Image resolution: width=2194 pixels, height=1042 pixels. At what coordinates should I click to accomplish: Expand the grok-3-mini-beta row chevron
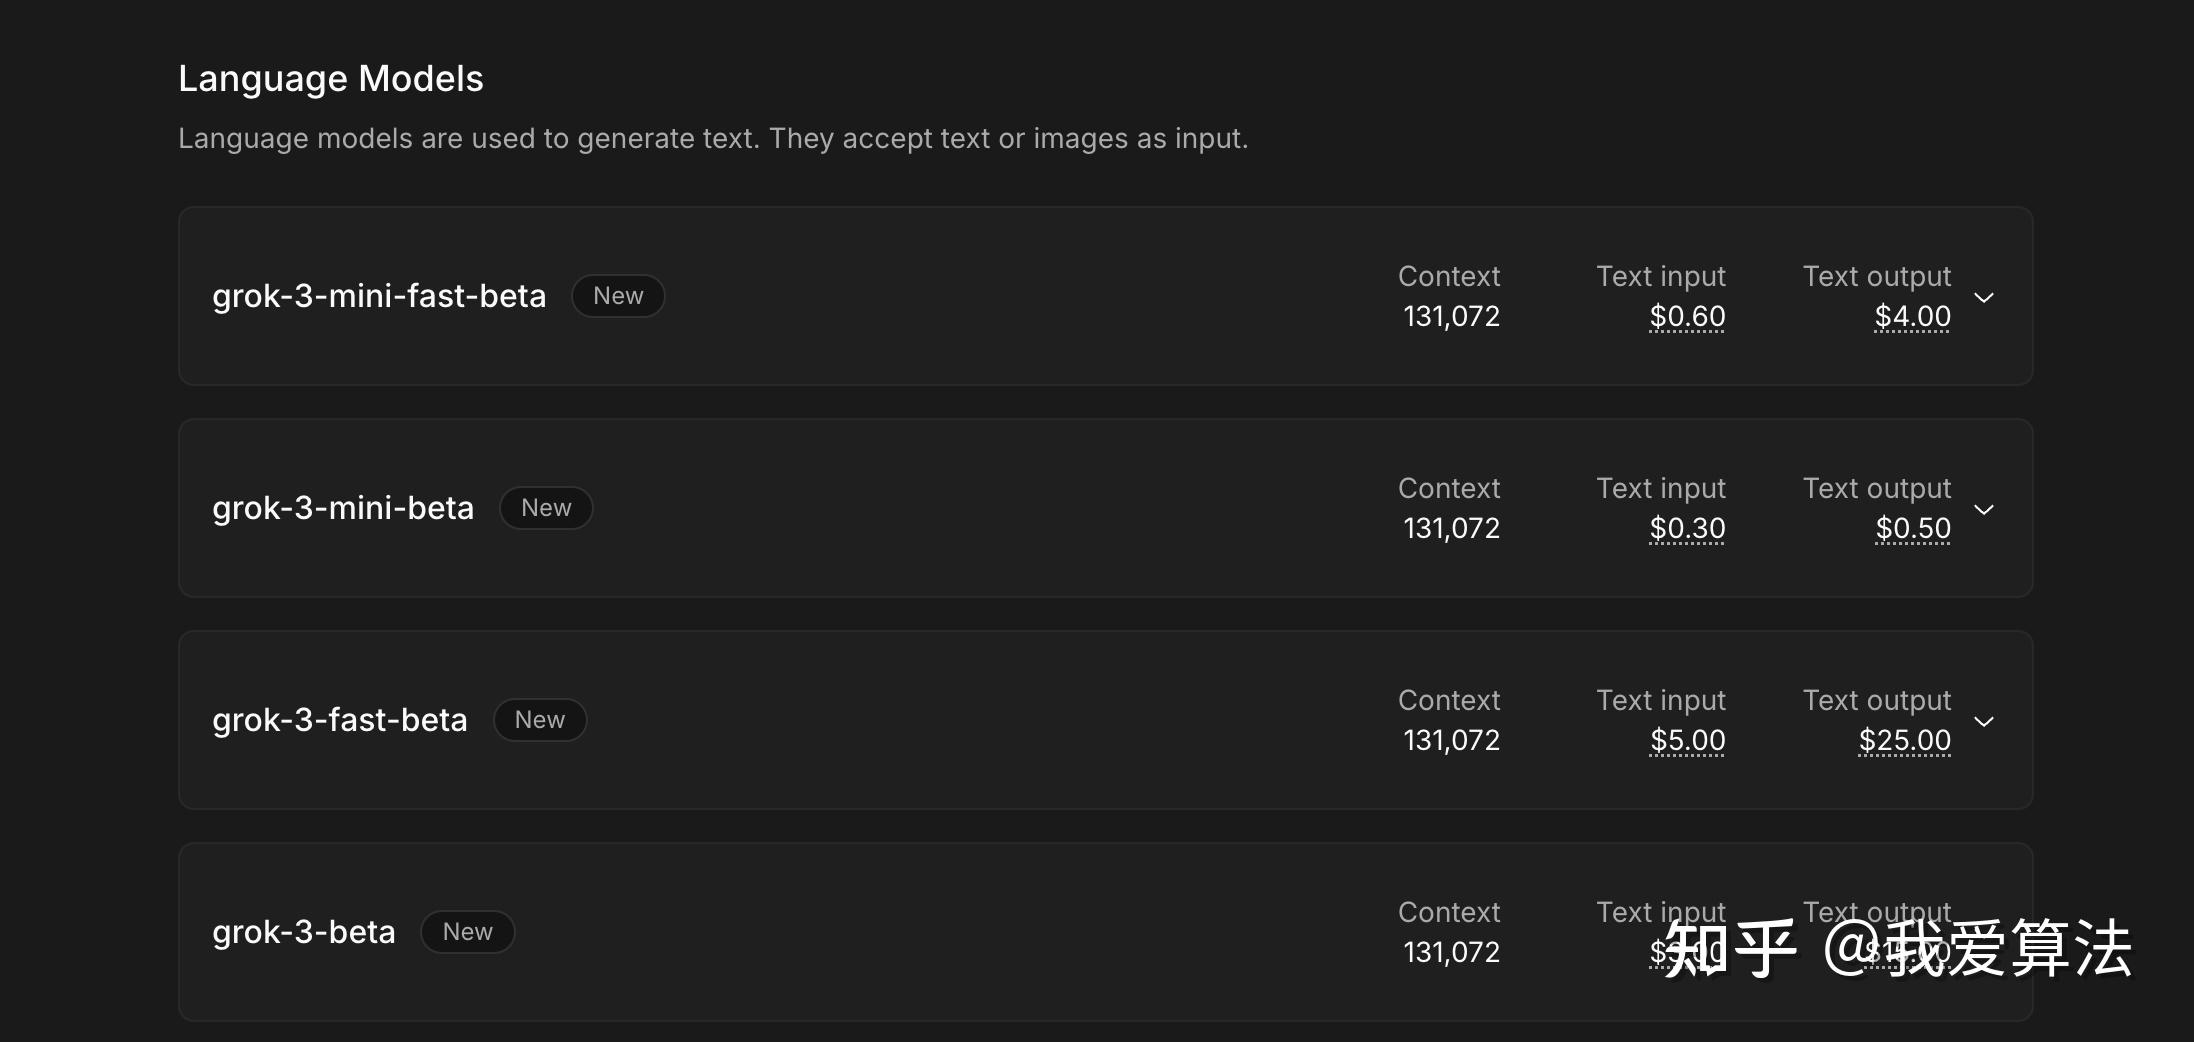coord(1984,510)
